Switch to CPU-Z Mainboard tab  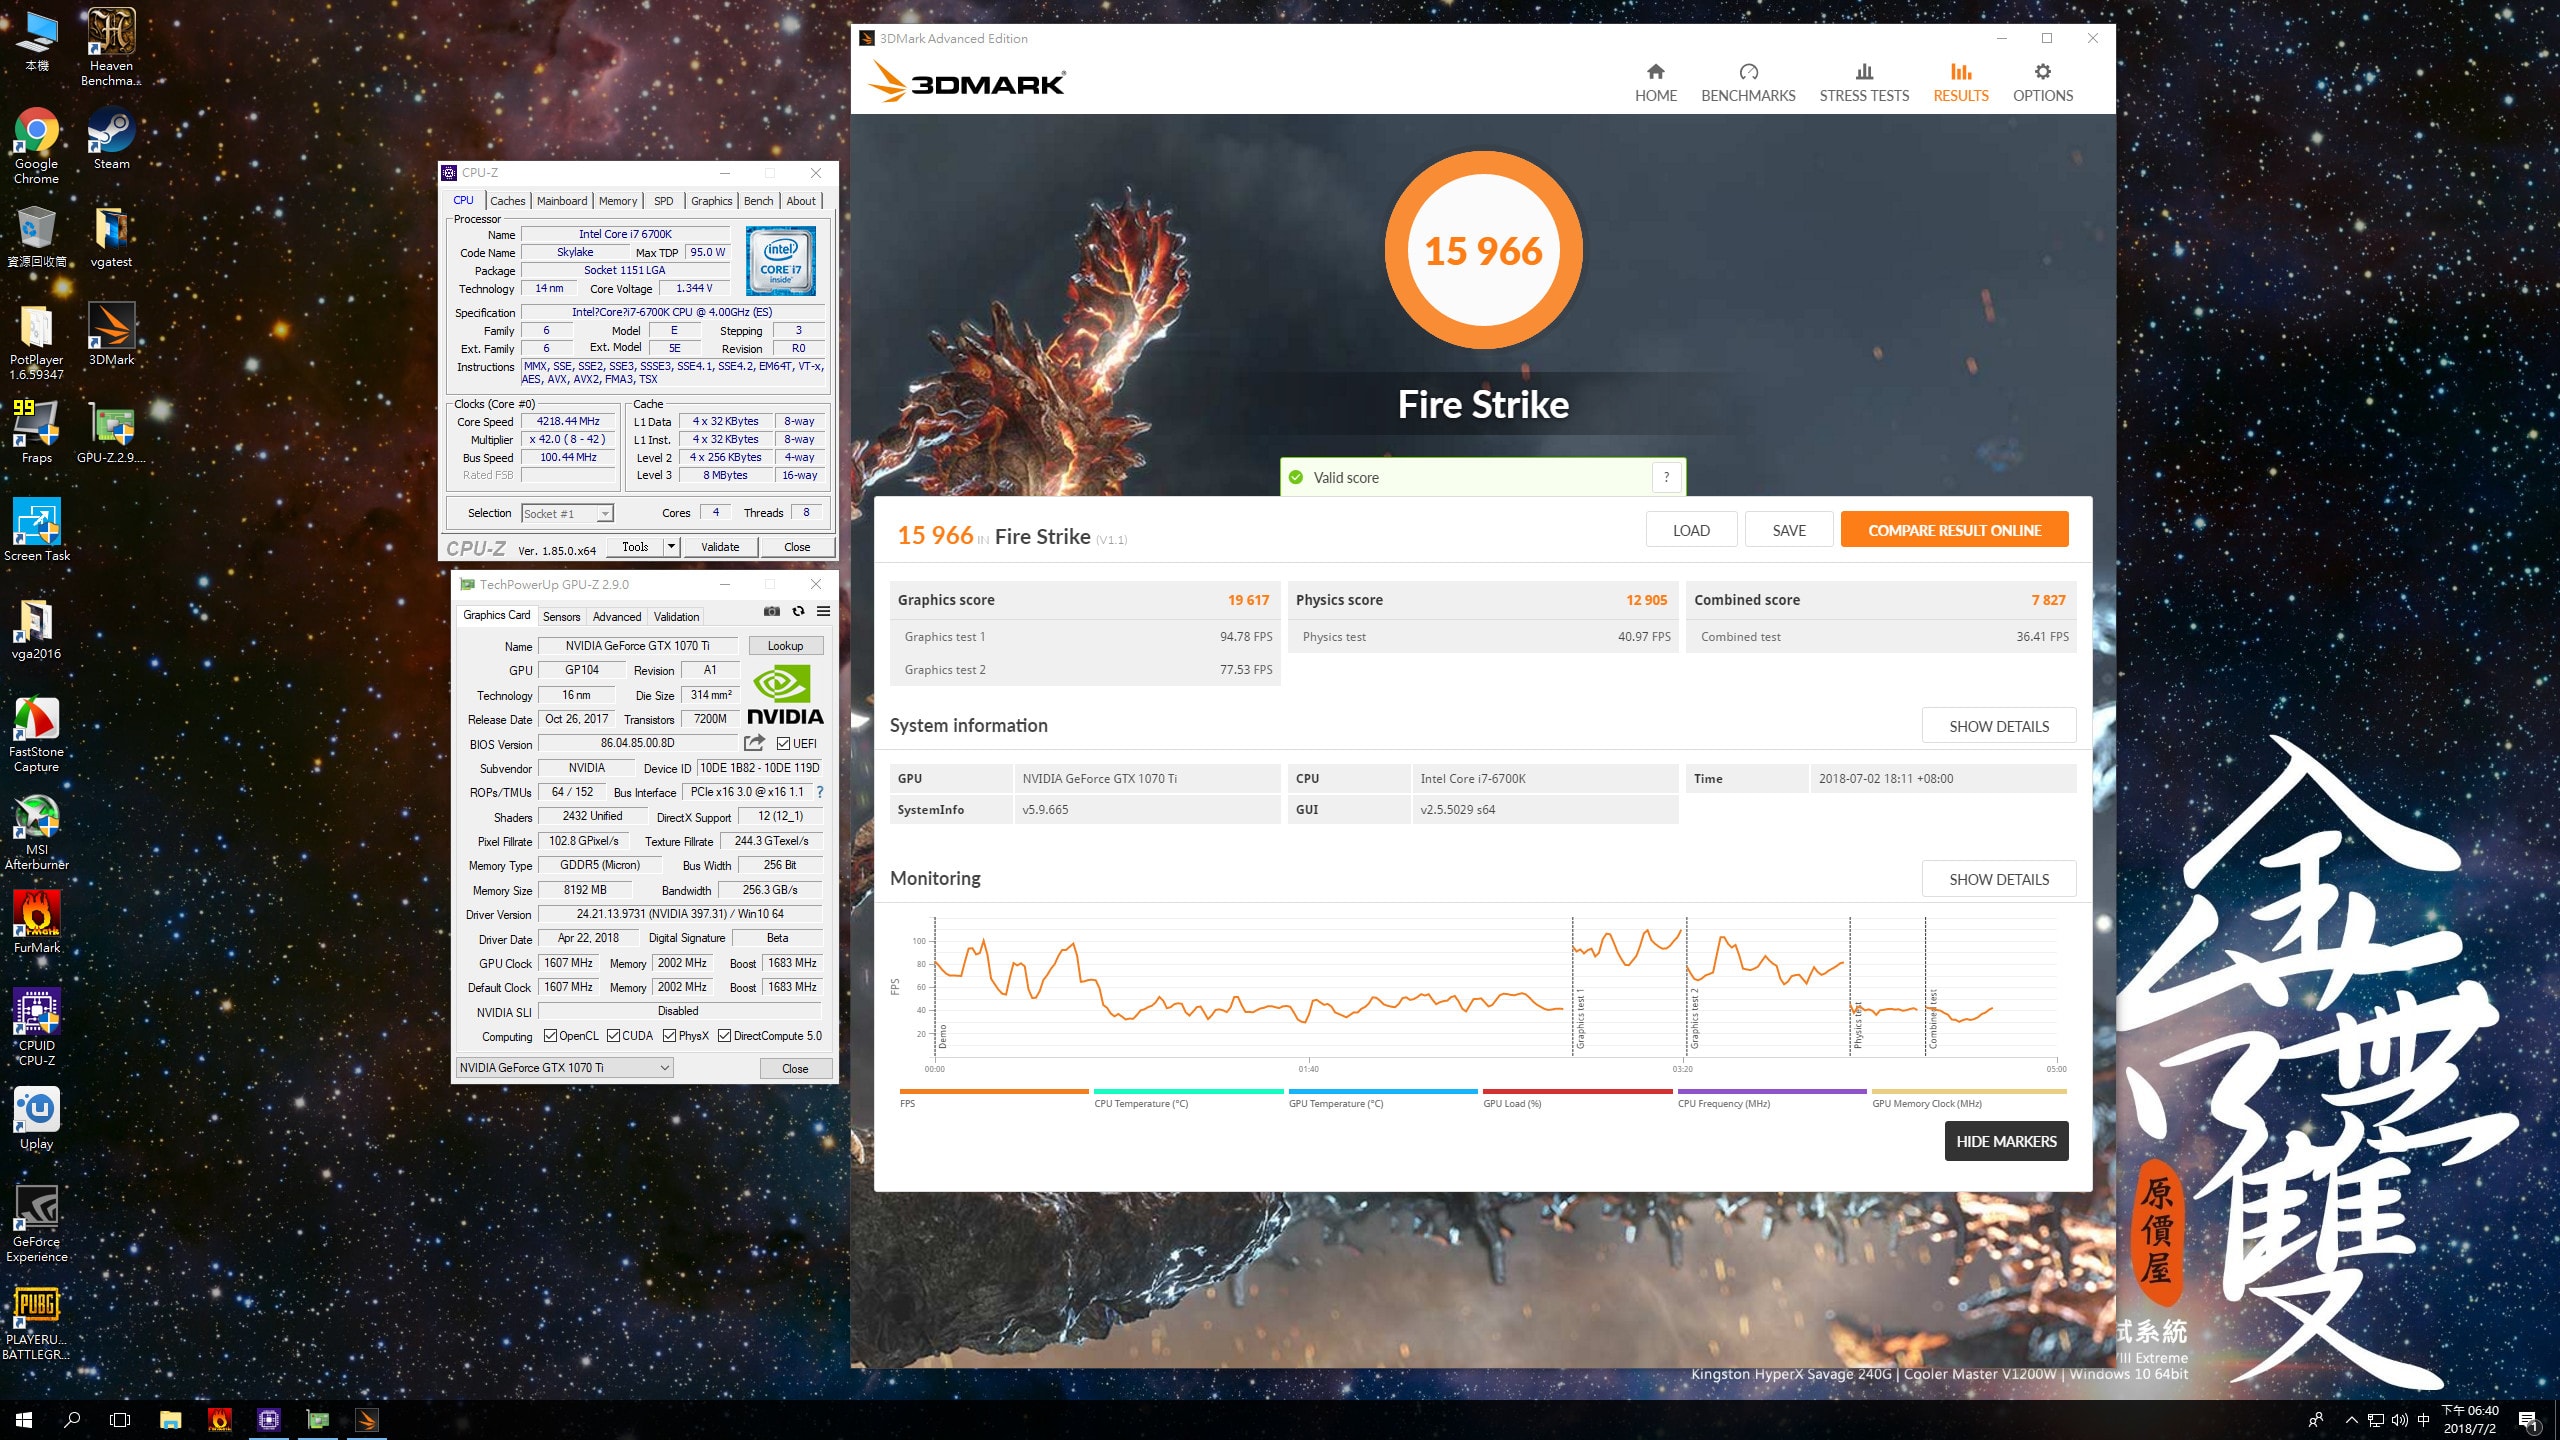point(562,201)
